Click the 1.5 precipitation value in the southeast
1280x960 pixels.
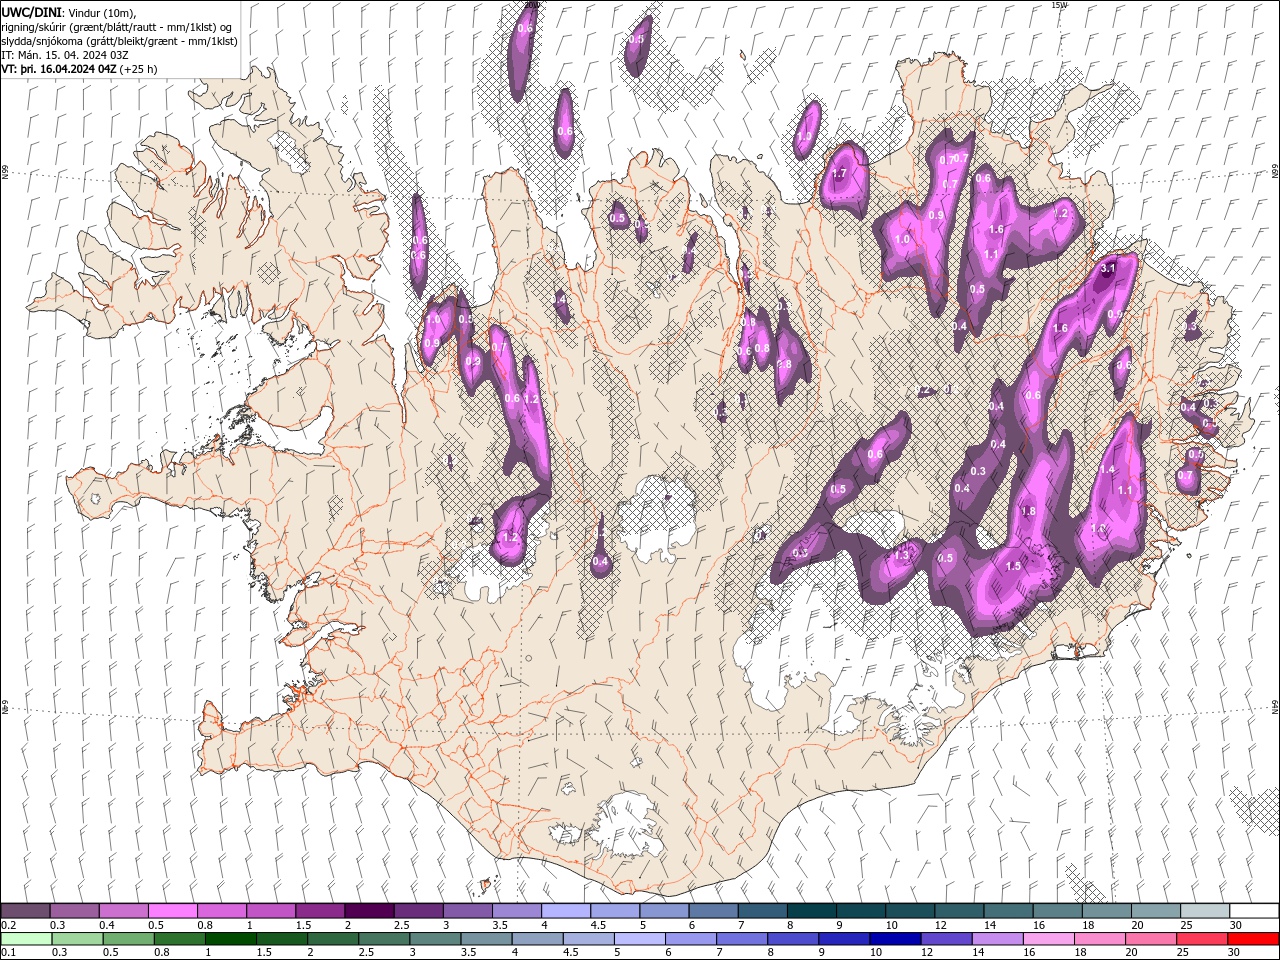tap(1013, 566)
